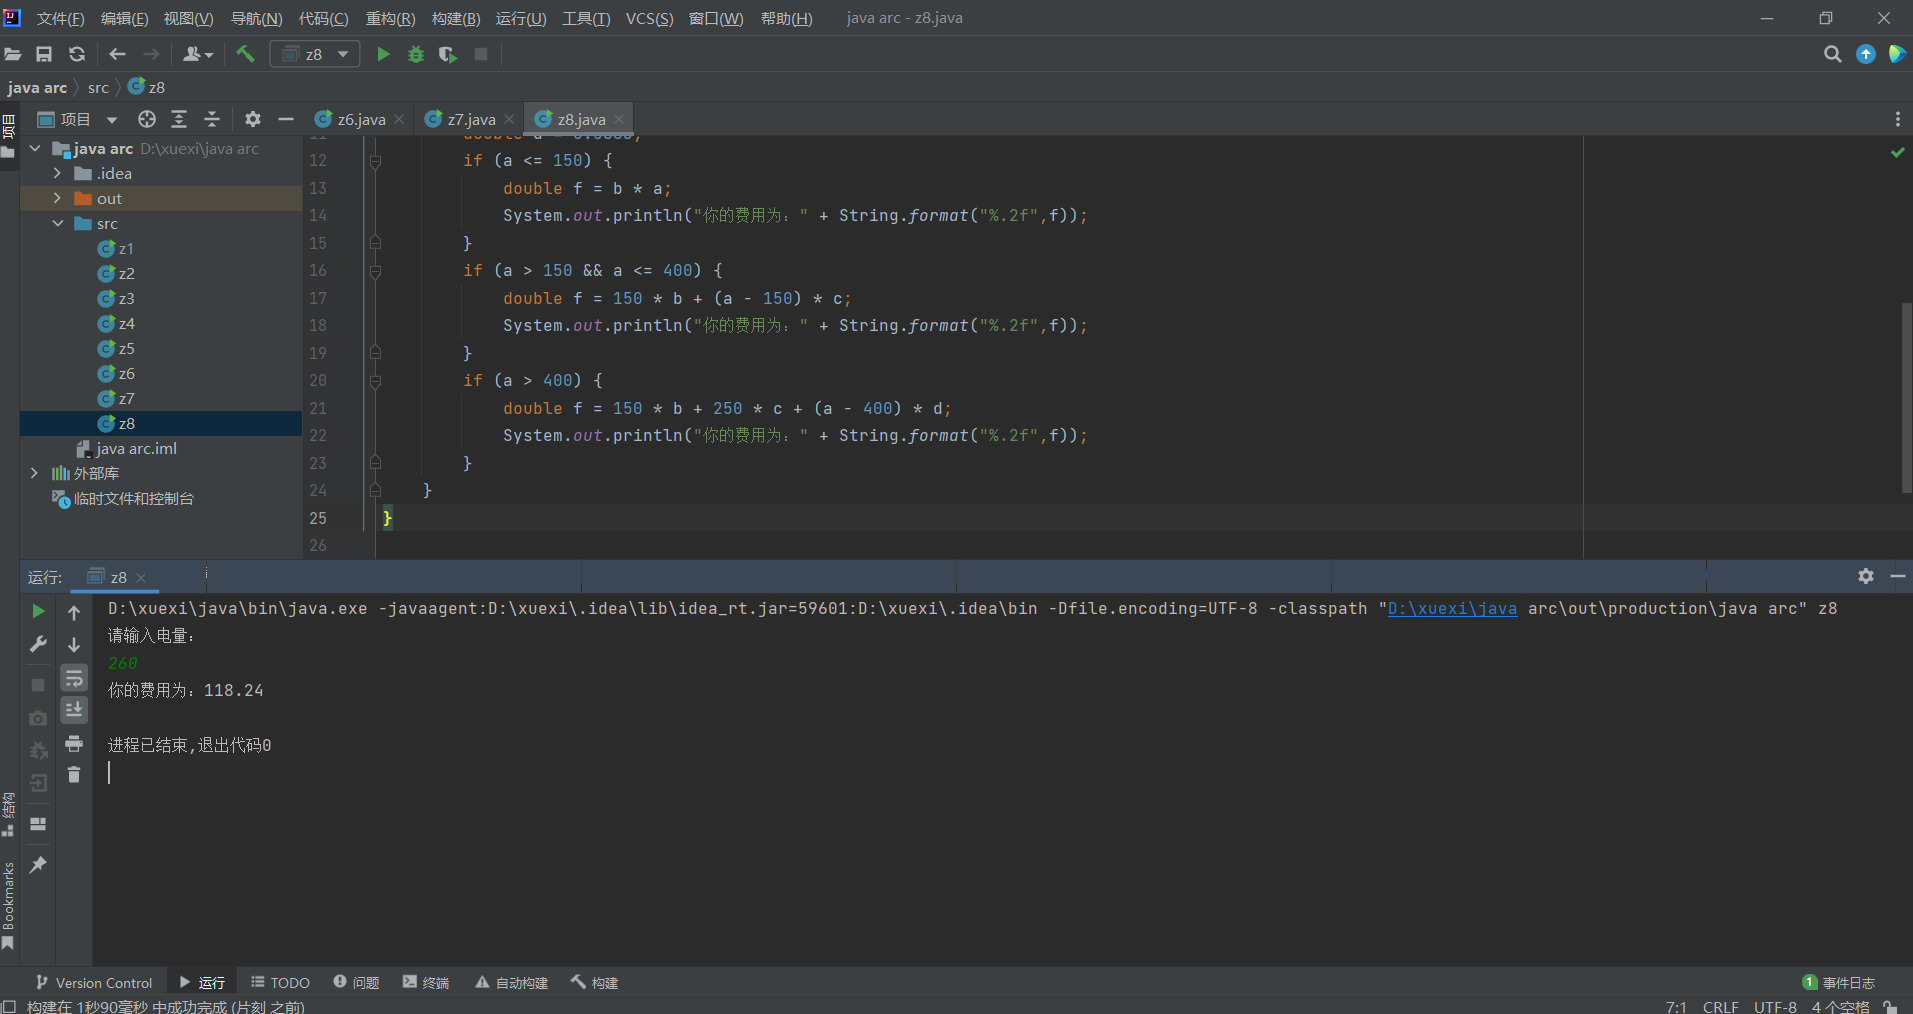Open Search Everywhere magnifier icon
This screenshot has height=1014, width=1913.
1832,54
